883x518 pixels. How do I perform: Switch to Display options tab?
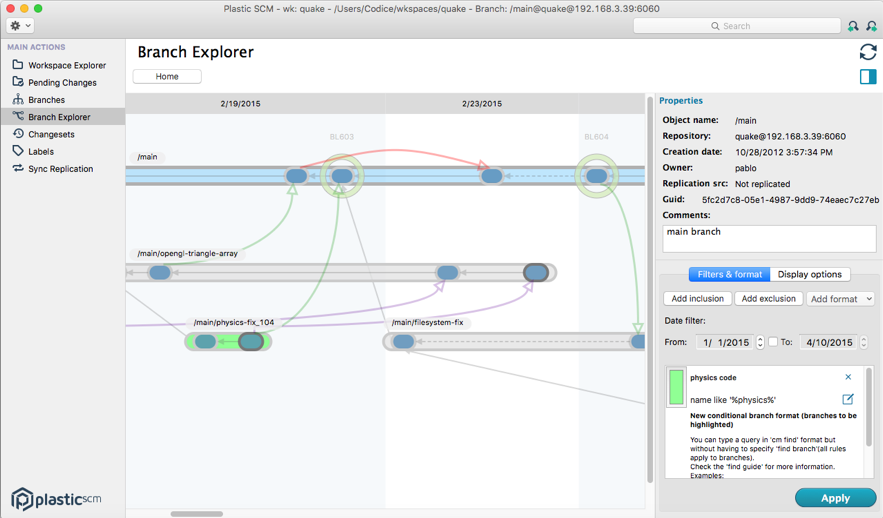point(810,274)
